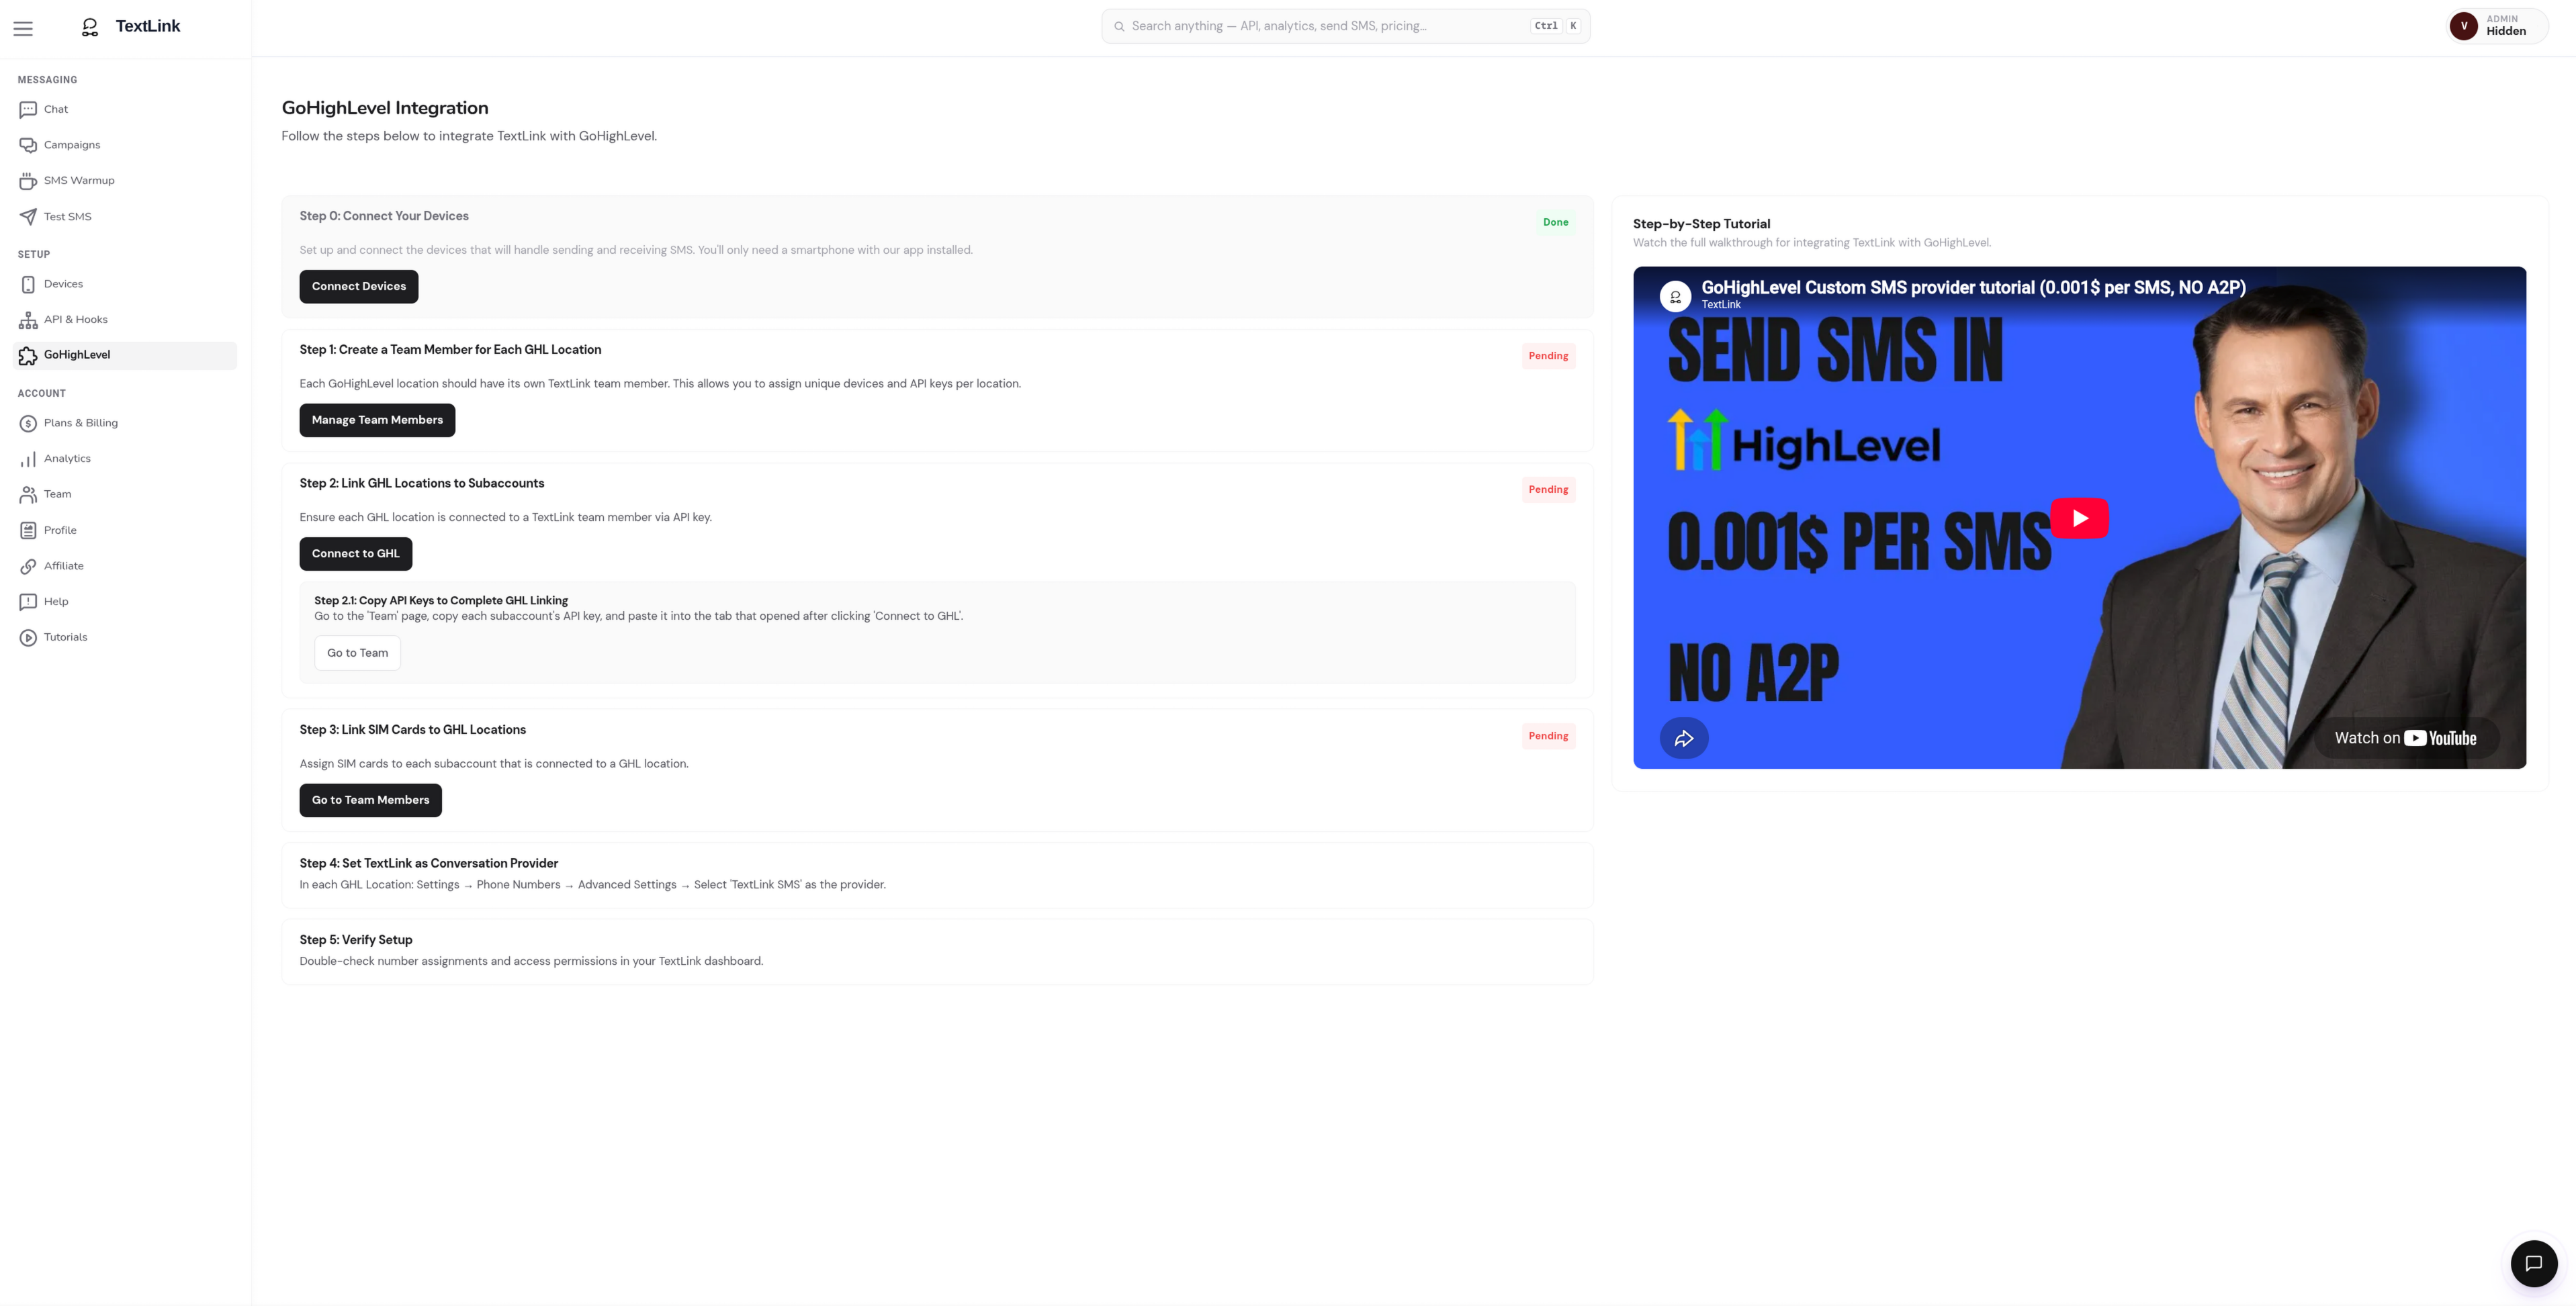
Task: Click the Pending badge on Step 2
Action: tap(1548, 490)
